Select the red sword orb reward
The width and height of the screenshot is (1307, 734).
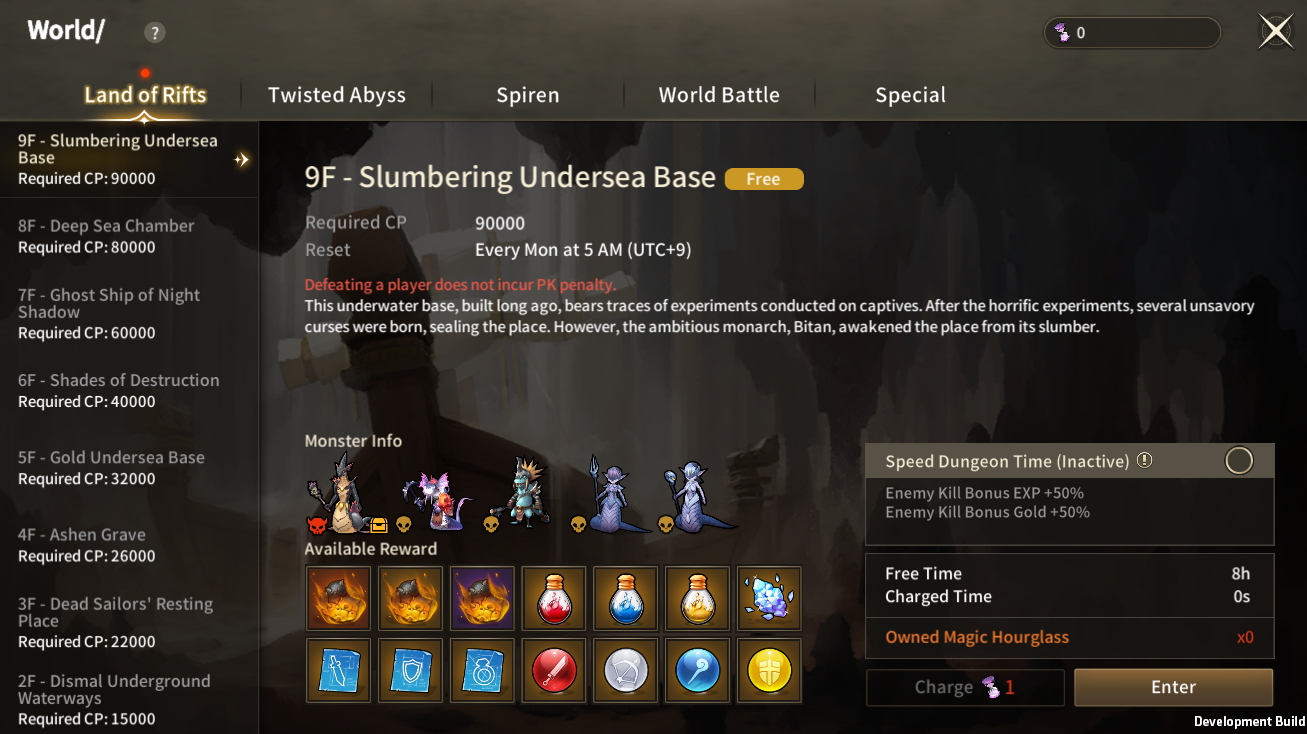pos(555,671)
